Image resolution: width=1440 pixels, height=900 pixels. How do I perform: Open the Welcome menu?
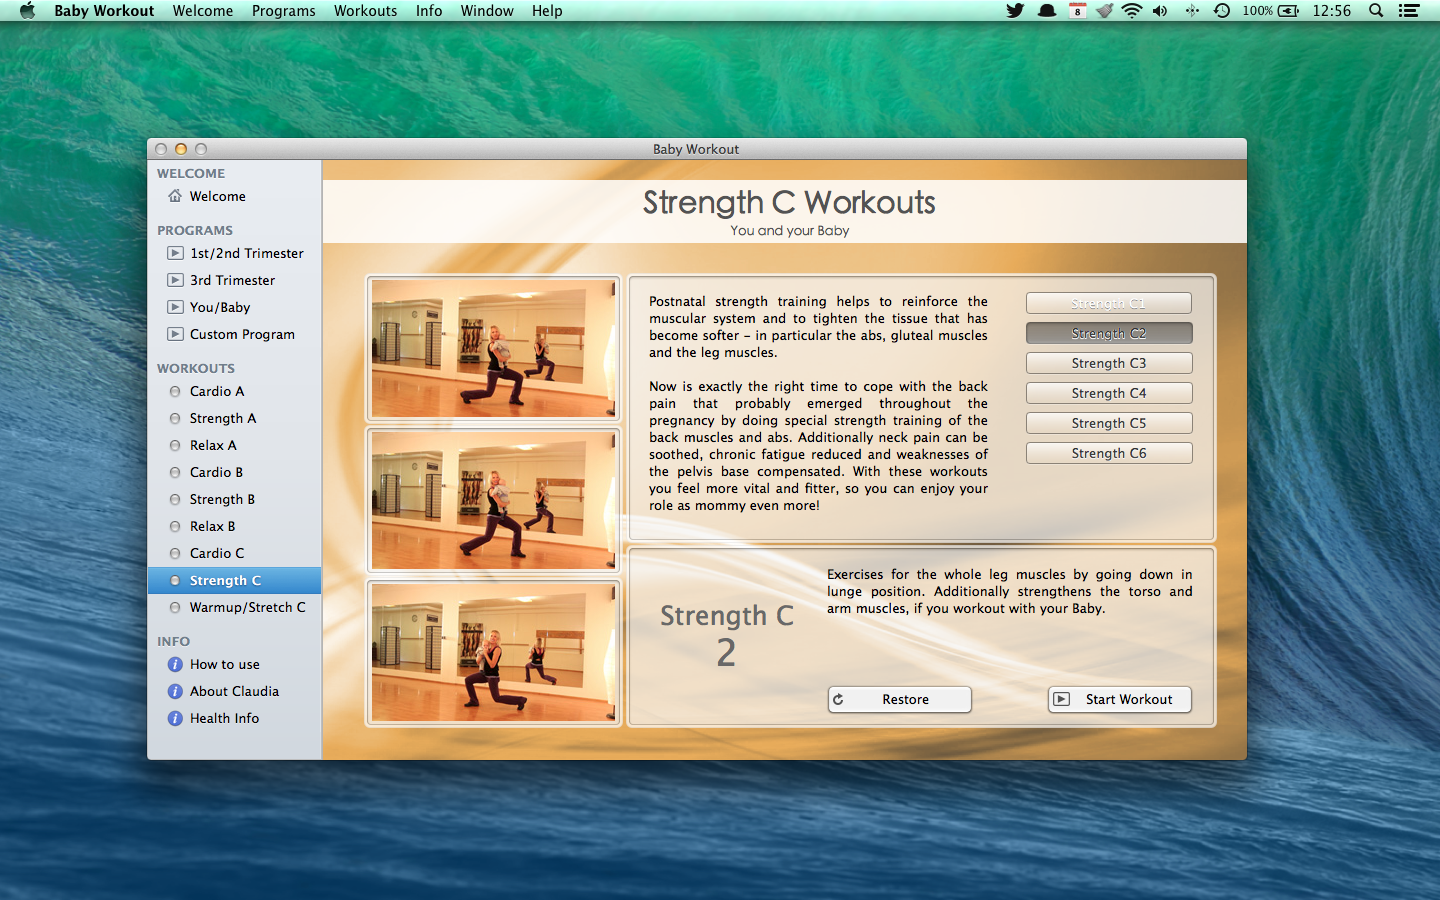pos(203,11)
